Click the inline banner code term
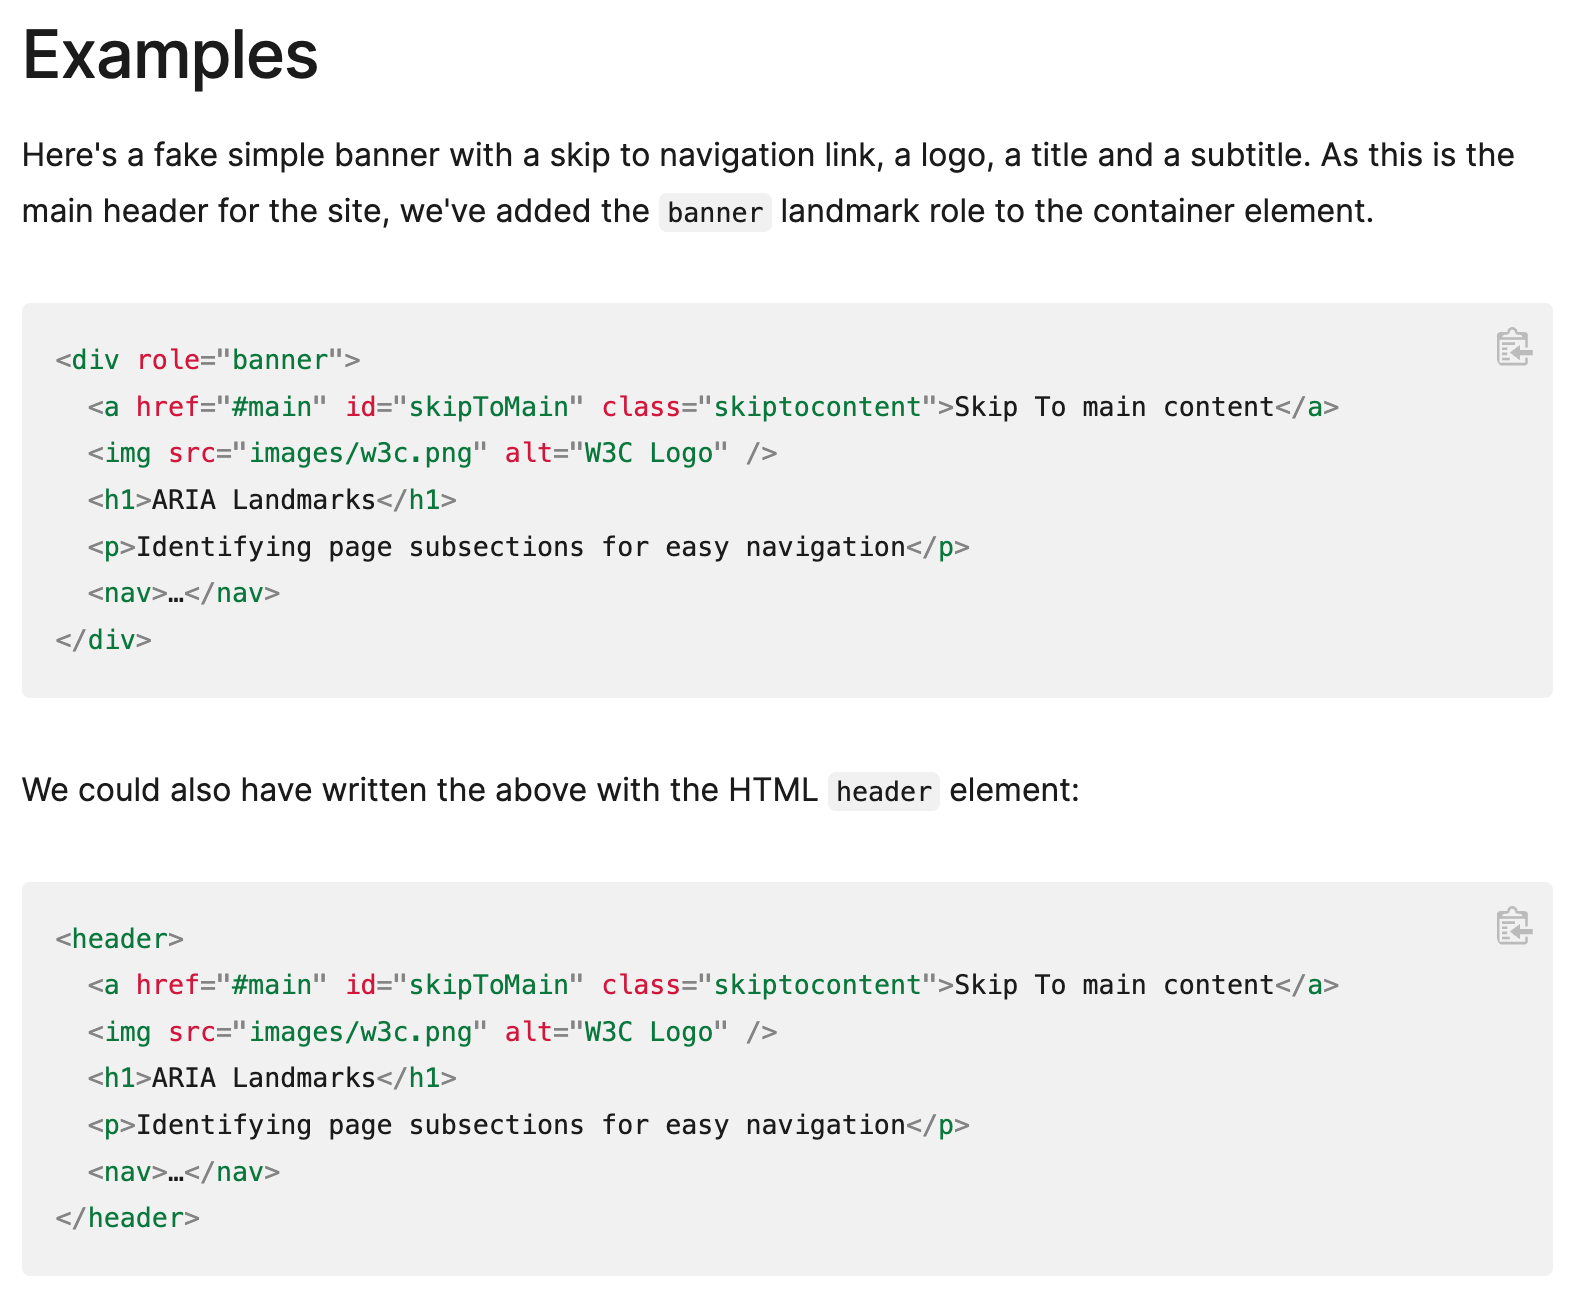Screen dimensions: 1570x1294 [715, 212]
